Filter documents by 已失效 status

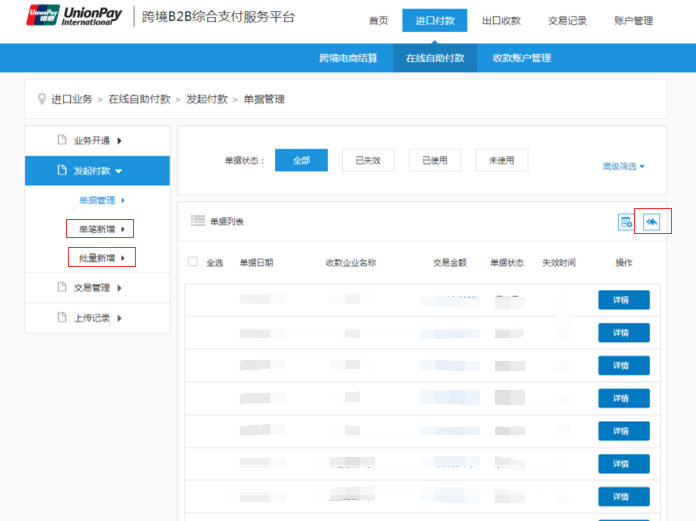coord(368,160)
